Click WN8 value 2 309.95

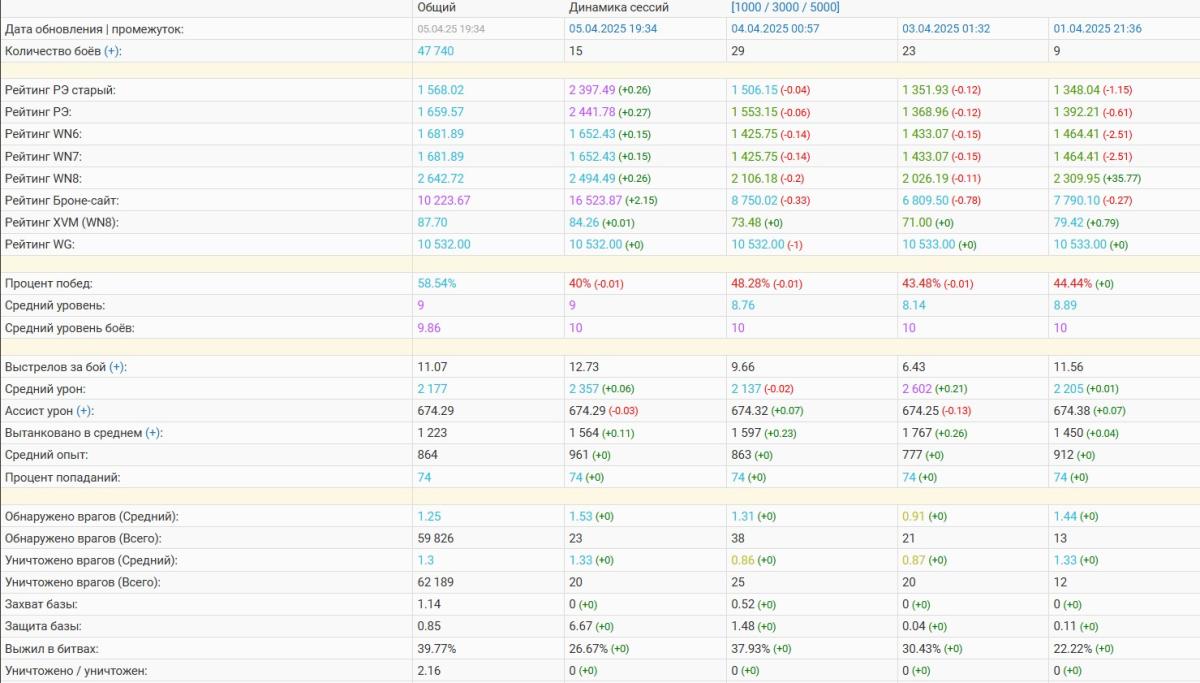[x=1076, y=178]
